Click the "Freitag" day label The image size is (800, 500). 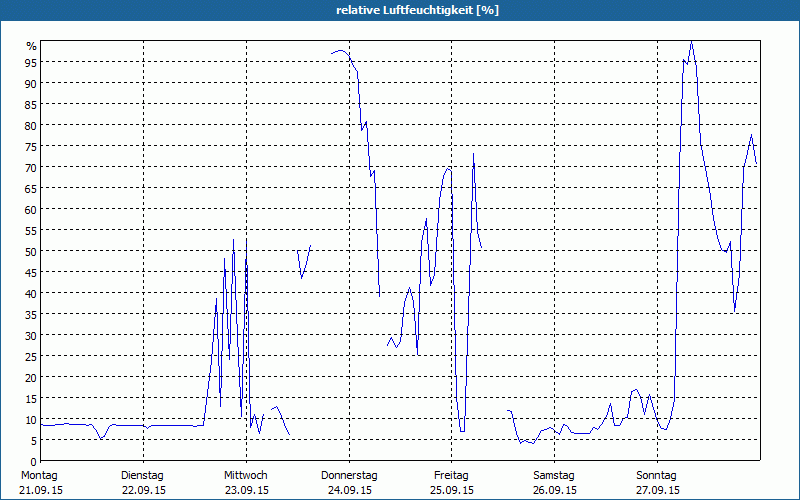tap(452, 475)
